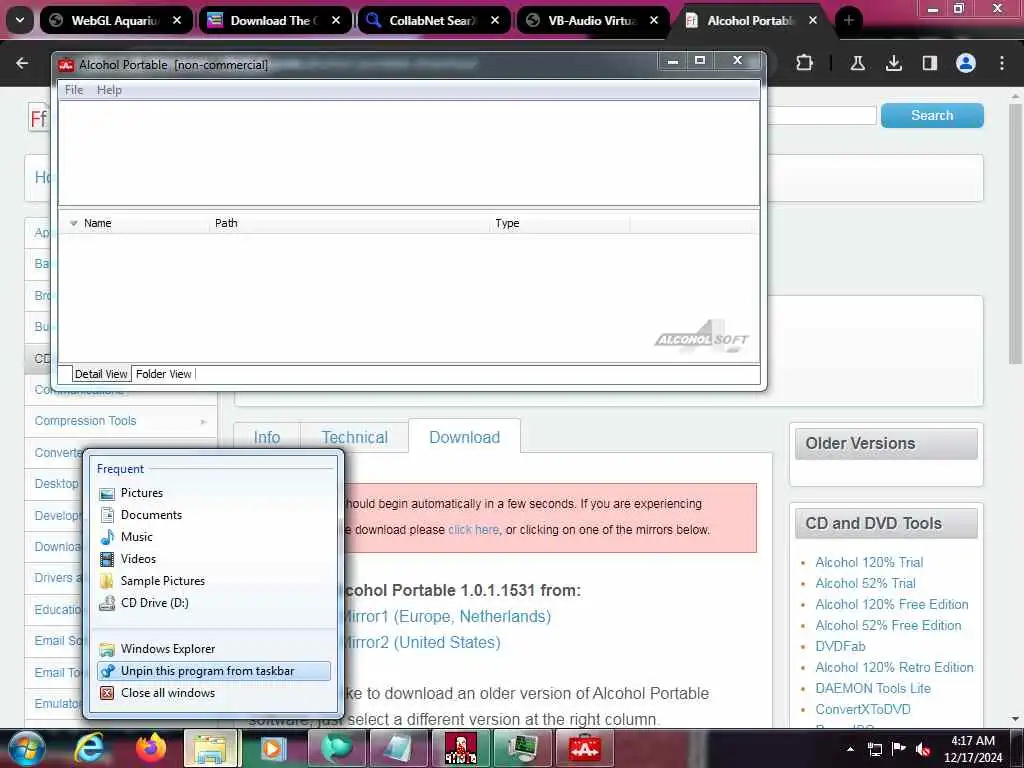Expand Compression Tools category arrow
This screenshot has width=1024, height=768.
tap(203, 422)
